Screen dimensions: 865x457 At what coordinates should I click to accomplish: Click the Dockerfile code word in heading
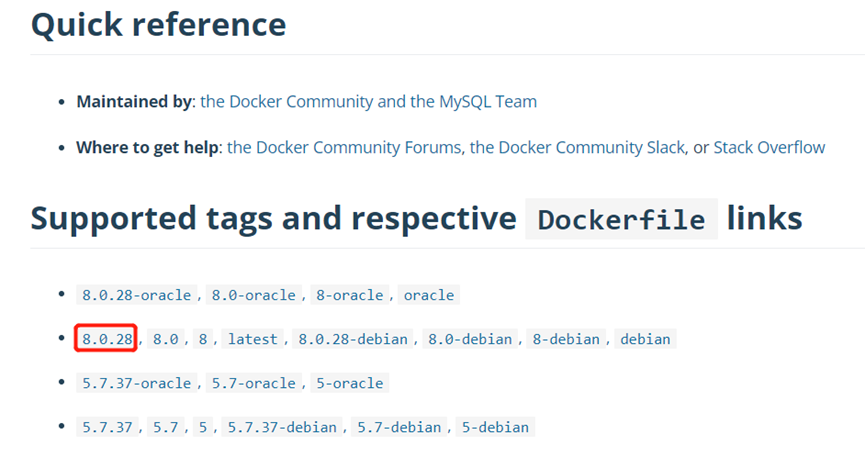point(621,220)
